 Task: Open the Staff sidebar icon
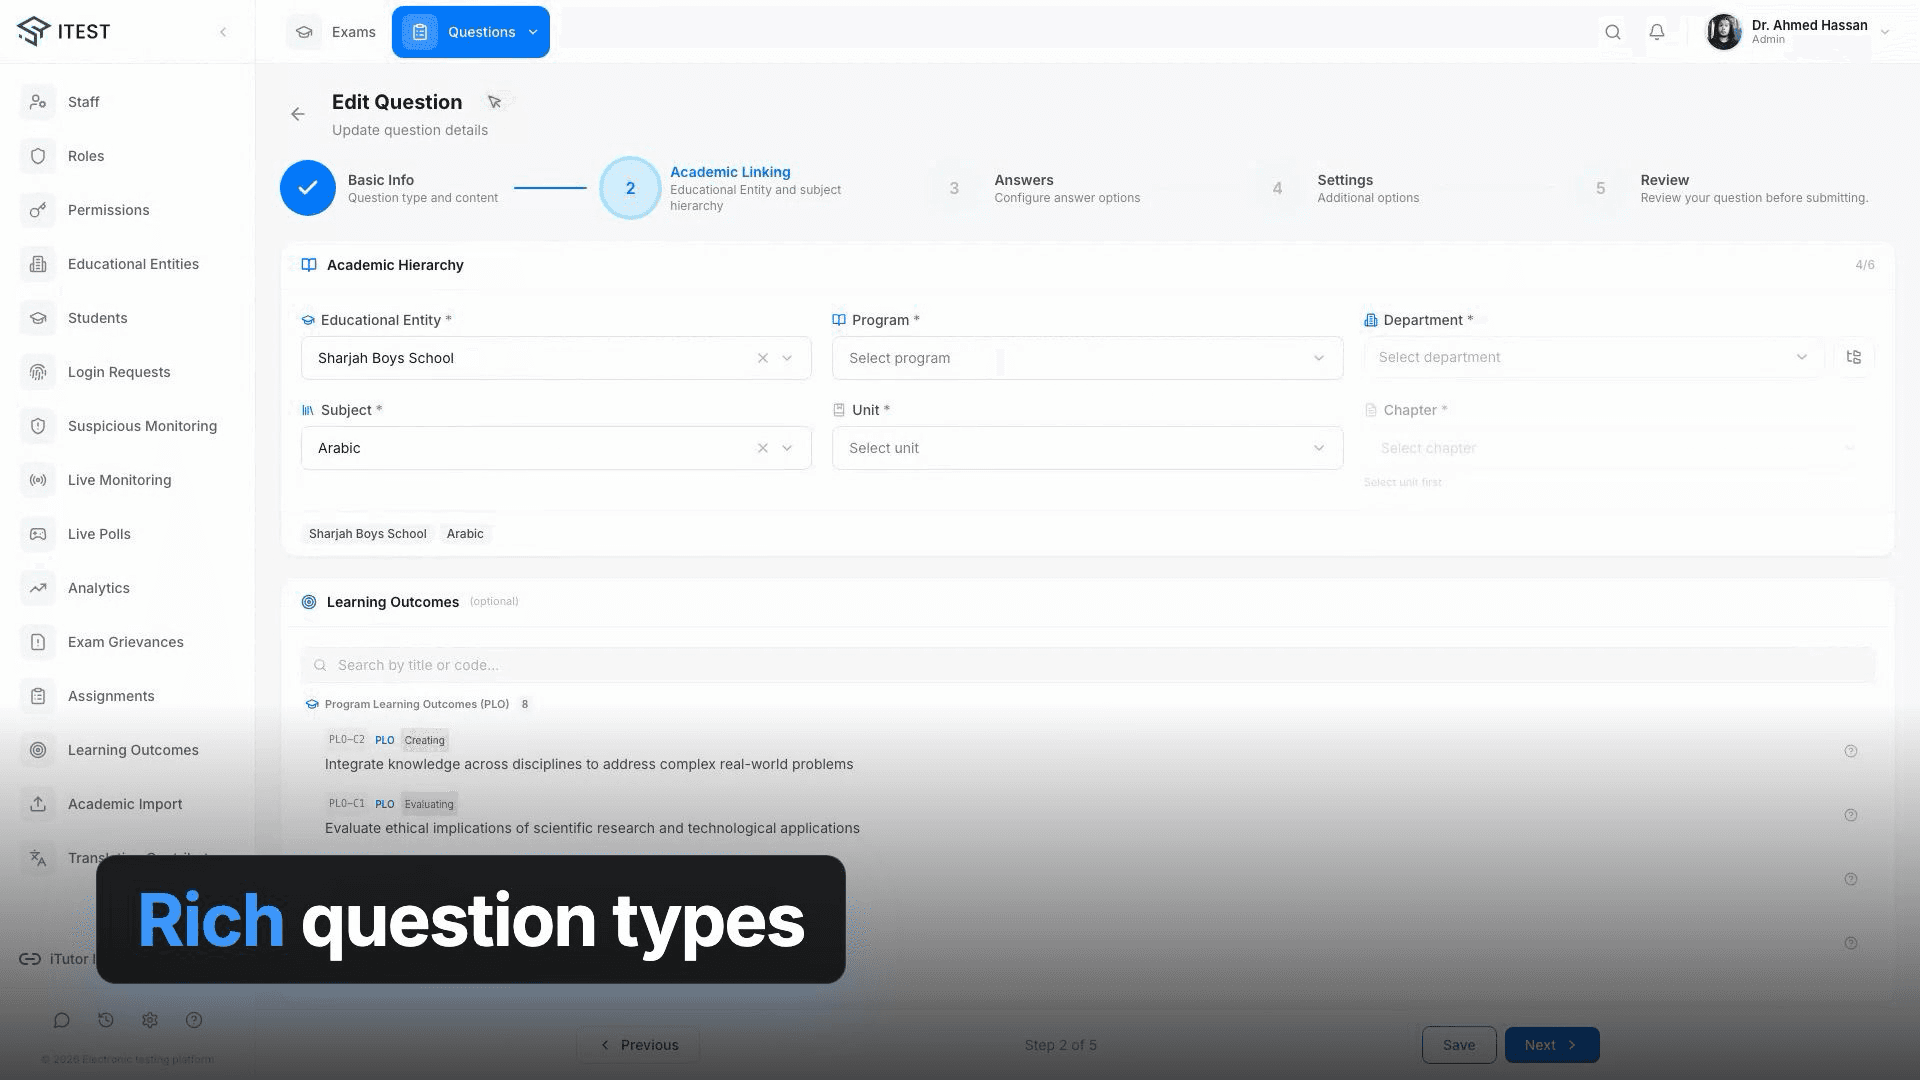[x=38, y=102]
